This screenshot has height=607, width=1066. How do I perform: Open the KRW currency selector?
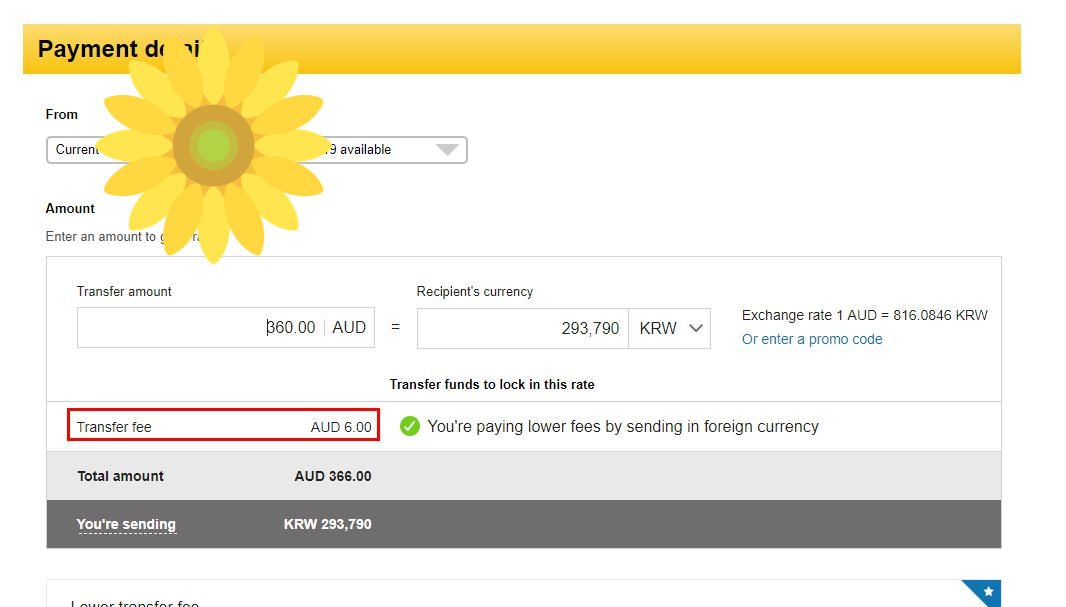point(670,328)
